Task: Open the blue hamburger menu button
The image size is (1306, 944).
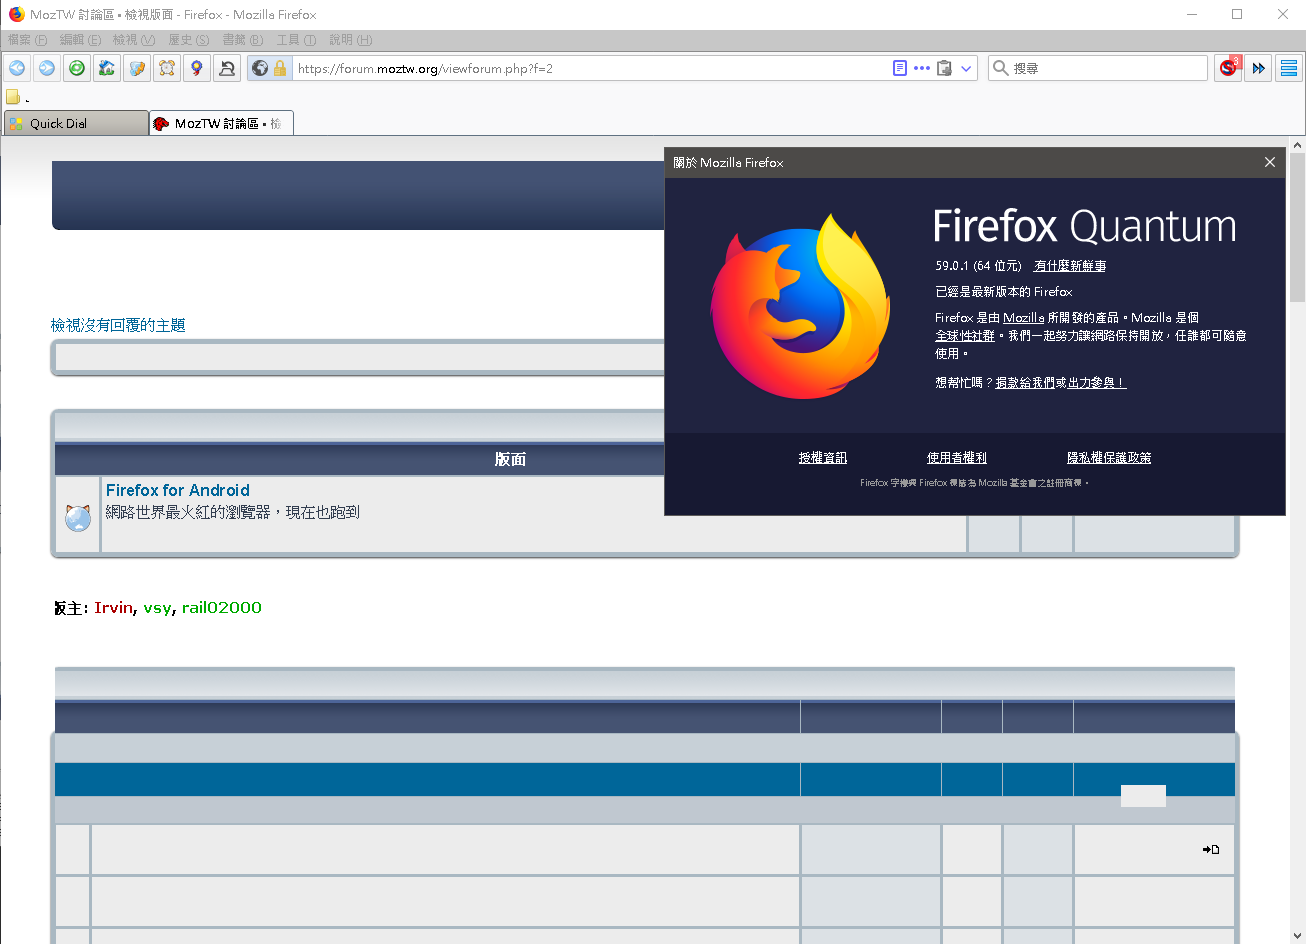Action: (x=1289, y=68)
